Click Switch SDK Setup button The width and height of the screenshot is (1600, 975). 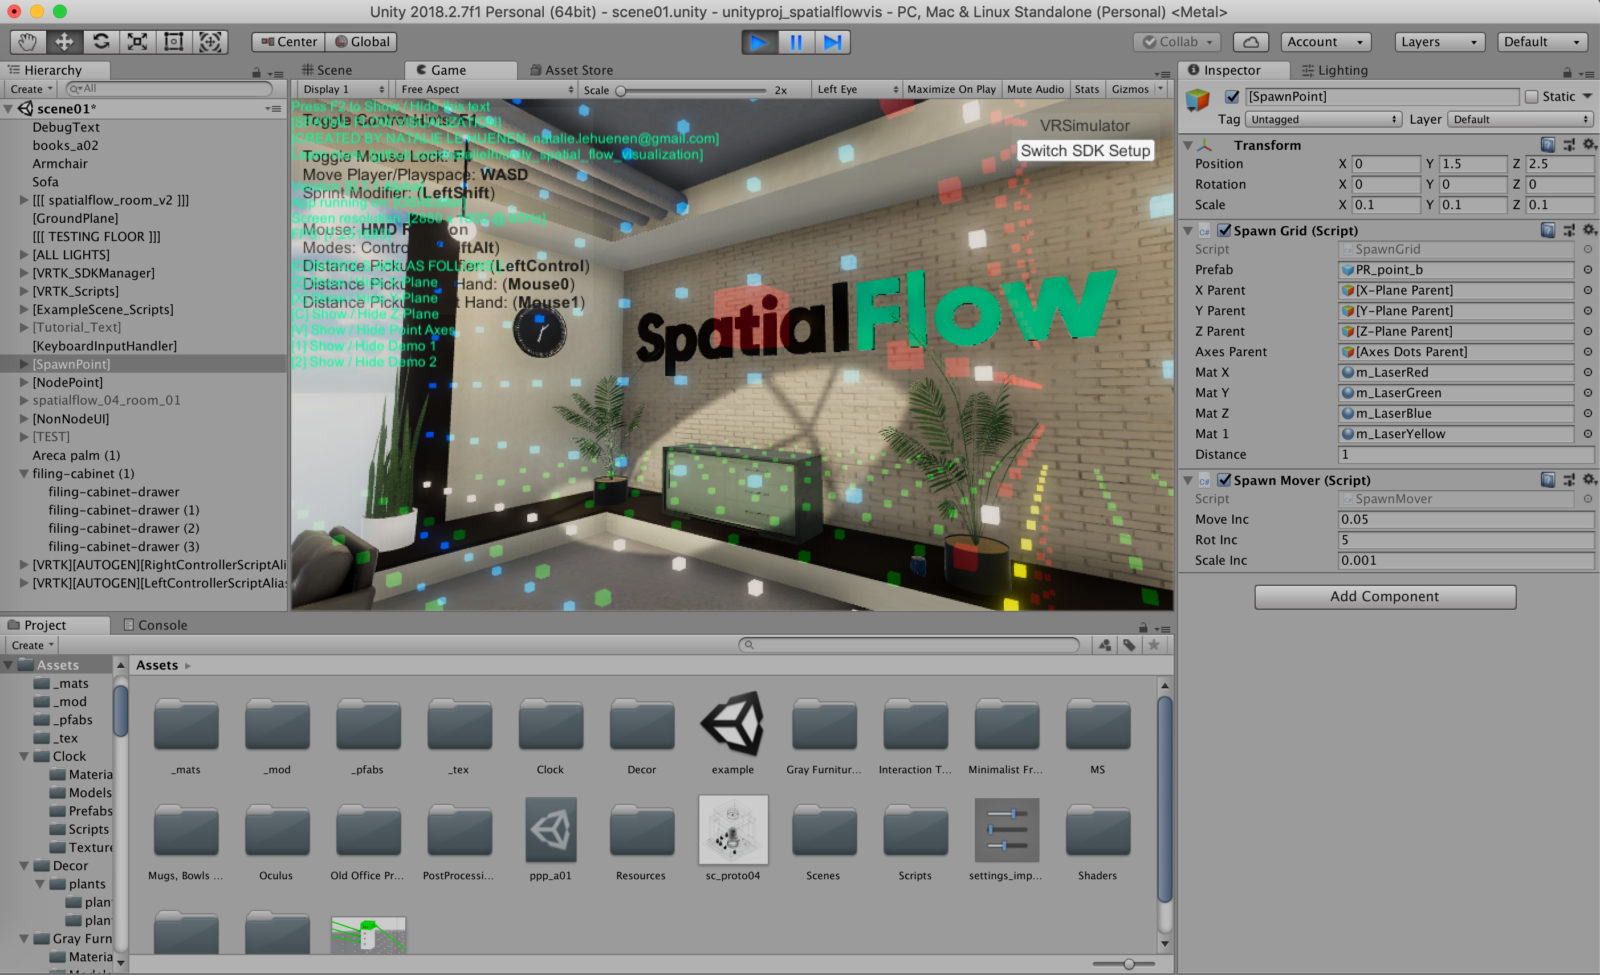(x=1085, y=150)
